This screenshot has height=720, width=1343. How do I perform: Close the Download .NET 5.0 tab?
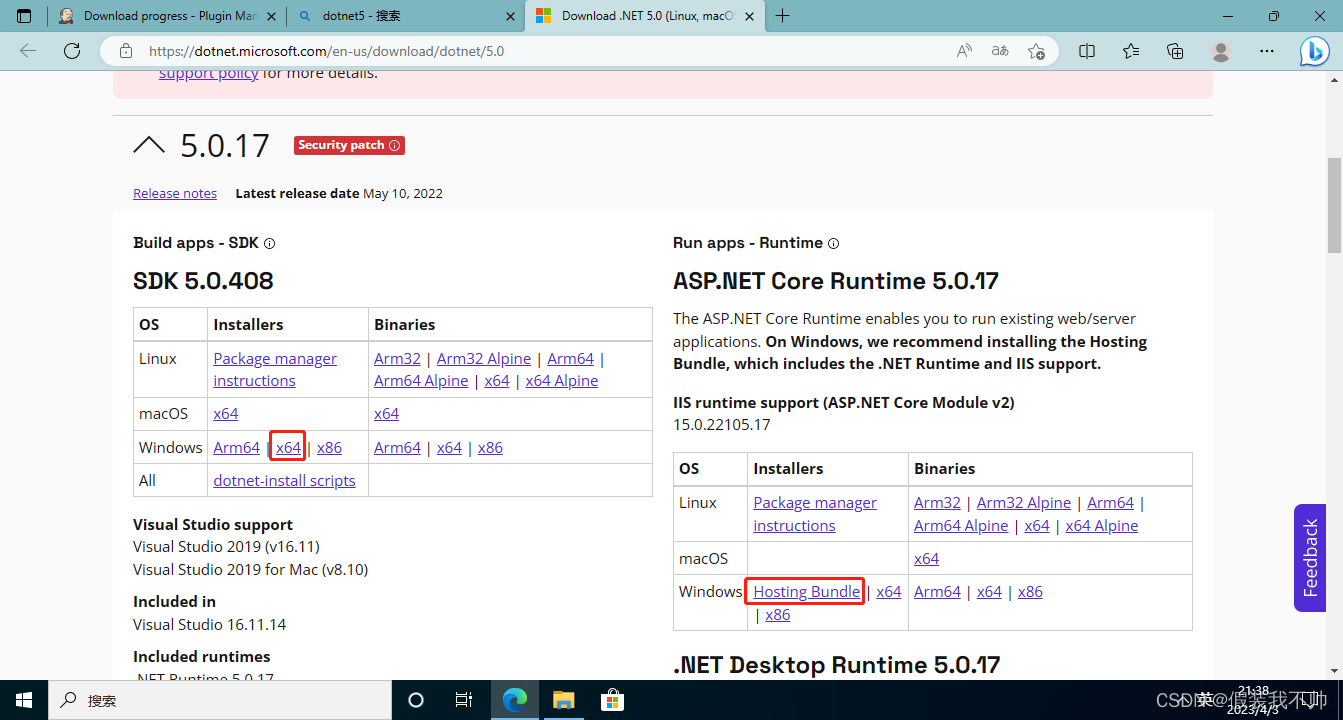(749, 16)
